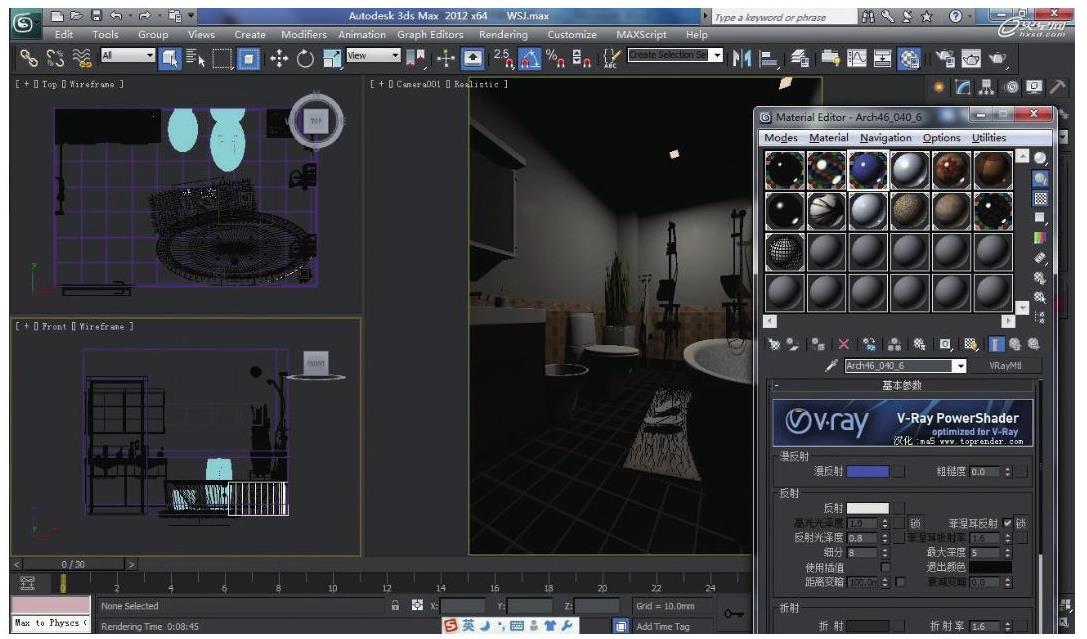The image size is (1087, 639).
Task: Click the black 退出颜色 color swatch
Action: (x=990, y=568)
